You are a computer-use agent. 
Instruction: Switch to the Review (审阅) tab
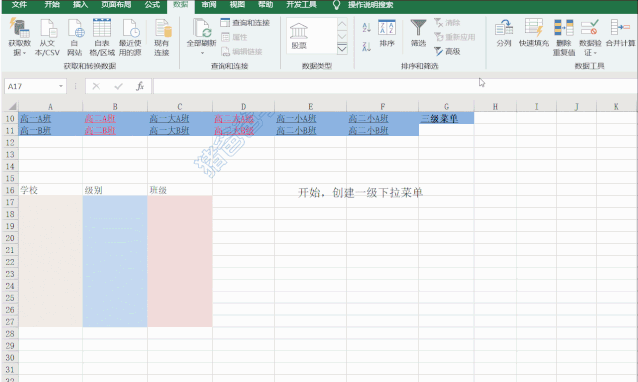pos(209,5)
